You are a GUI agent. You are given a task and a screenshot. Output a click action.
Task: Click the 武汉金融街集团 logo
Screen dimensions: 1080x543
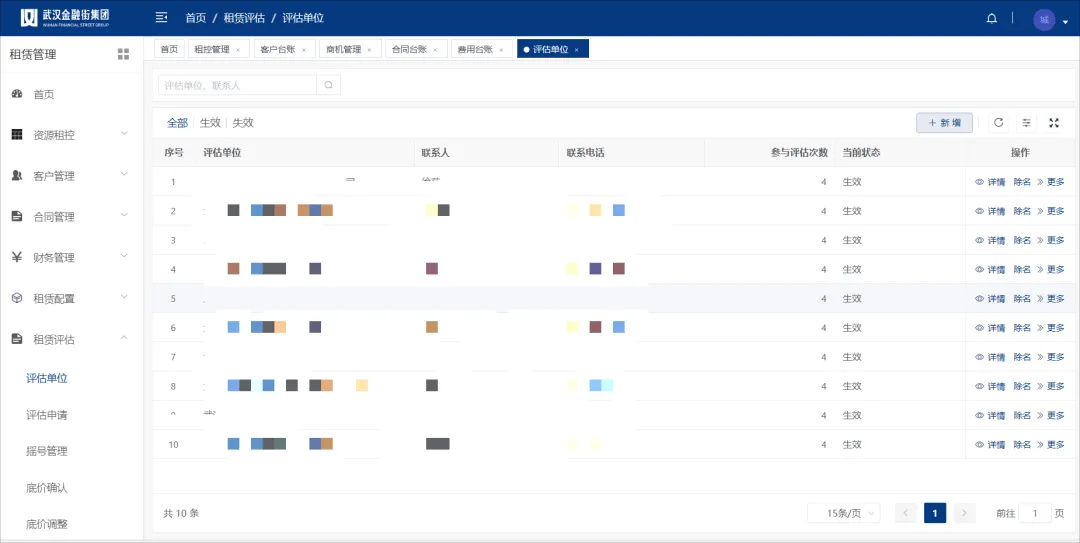click(65, 18)
